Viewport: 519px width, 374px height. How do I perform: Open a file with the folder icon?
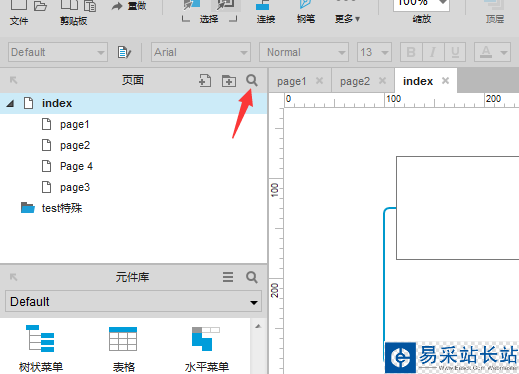click(x=40, y=6)
